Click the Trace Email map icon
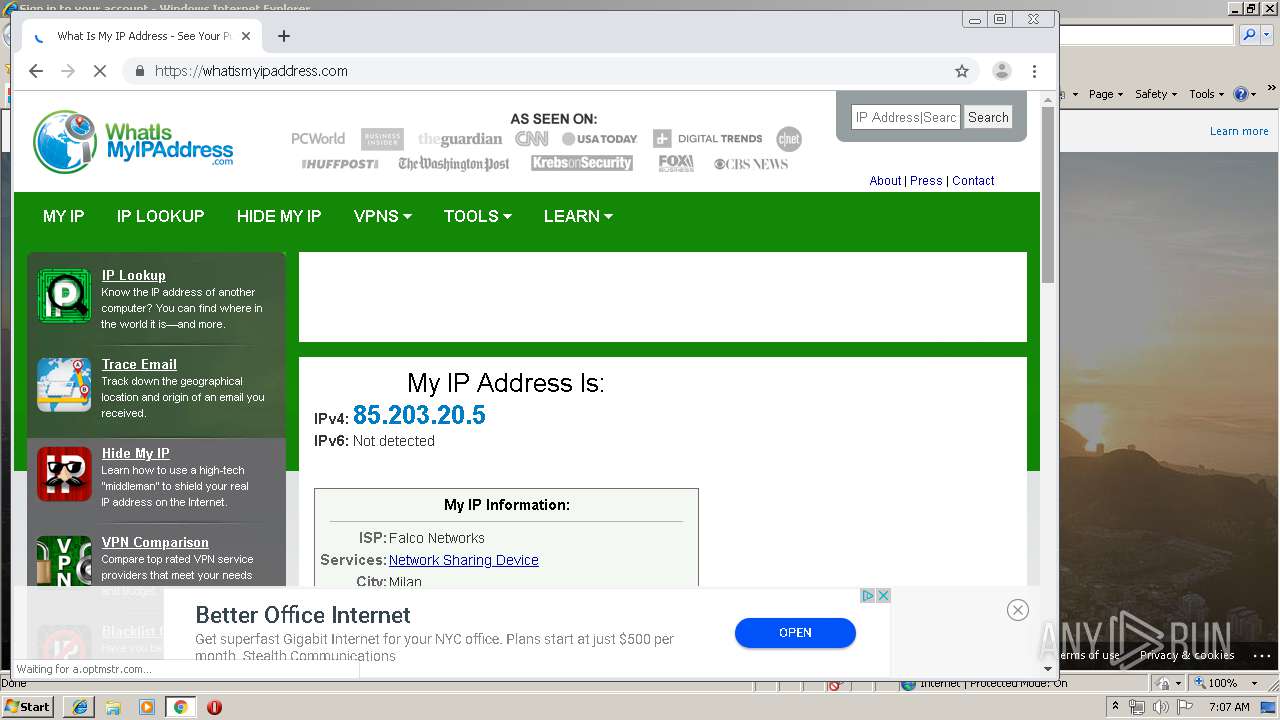 click(x=64, y=385)
